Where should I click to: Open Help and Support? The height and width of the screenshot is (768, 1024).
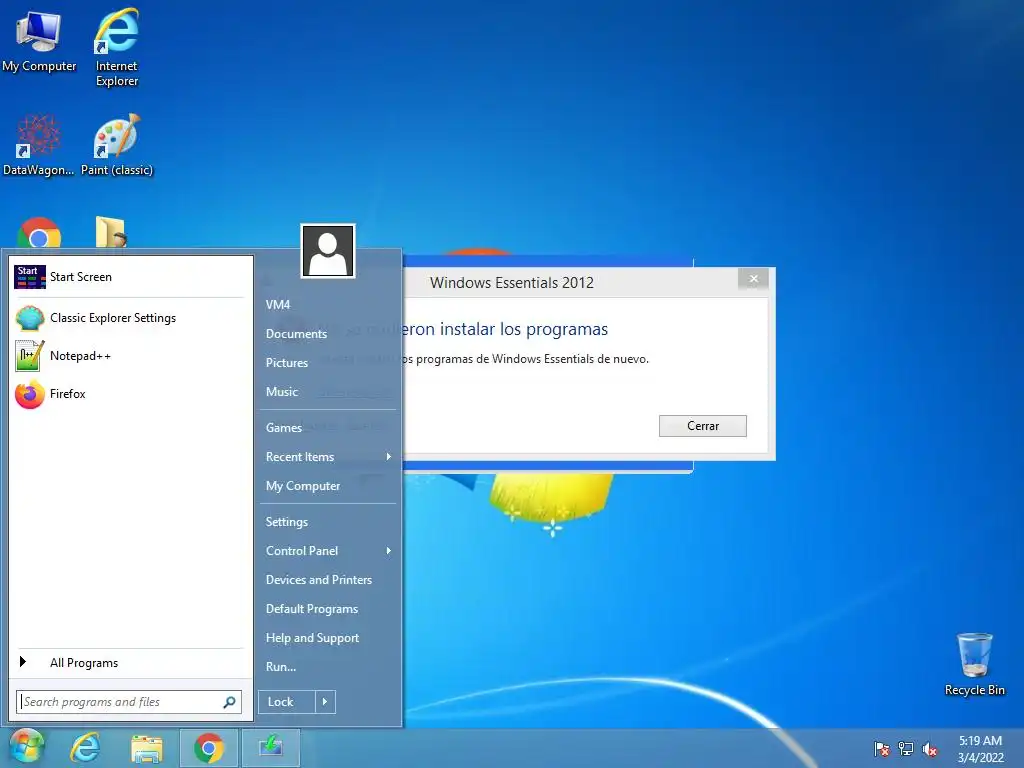pos(312,638)
